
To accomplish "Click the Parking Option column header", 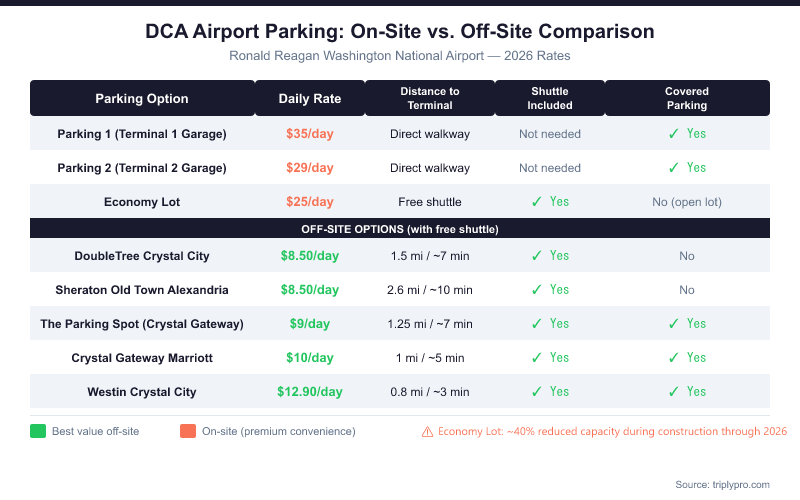I will click(x=142, y=99).
